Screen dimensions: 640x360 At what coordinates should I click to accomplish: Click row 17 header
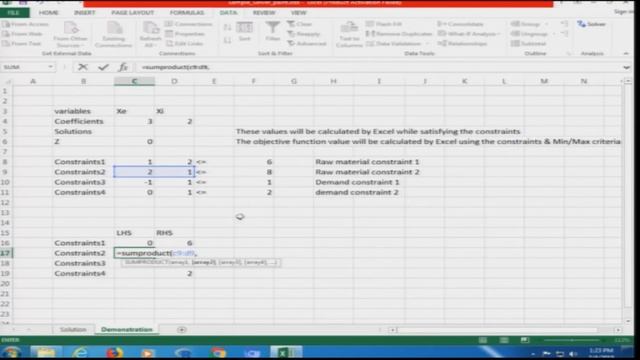click(5, 253)
